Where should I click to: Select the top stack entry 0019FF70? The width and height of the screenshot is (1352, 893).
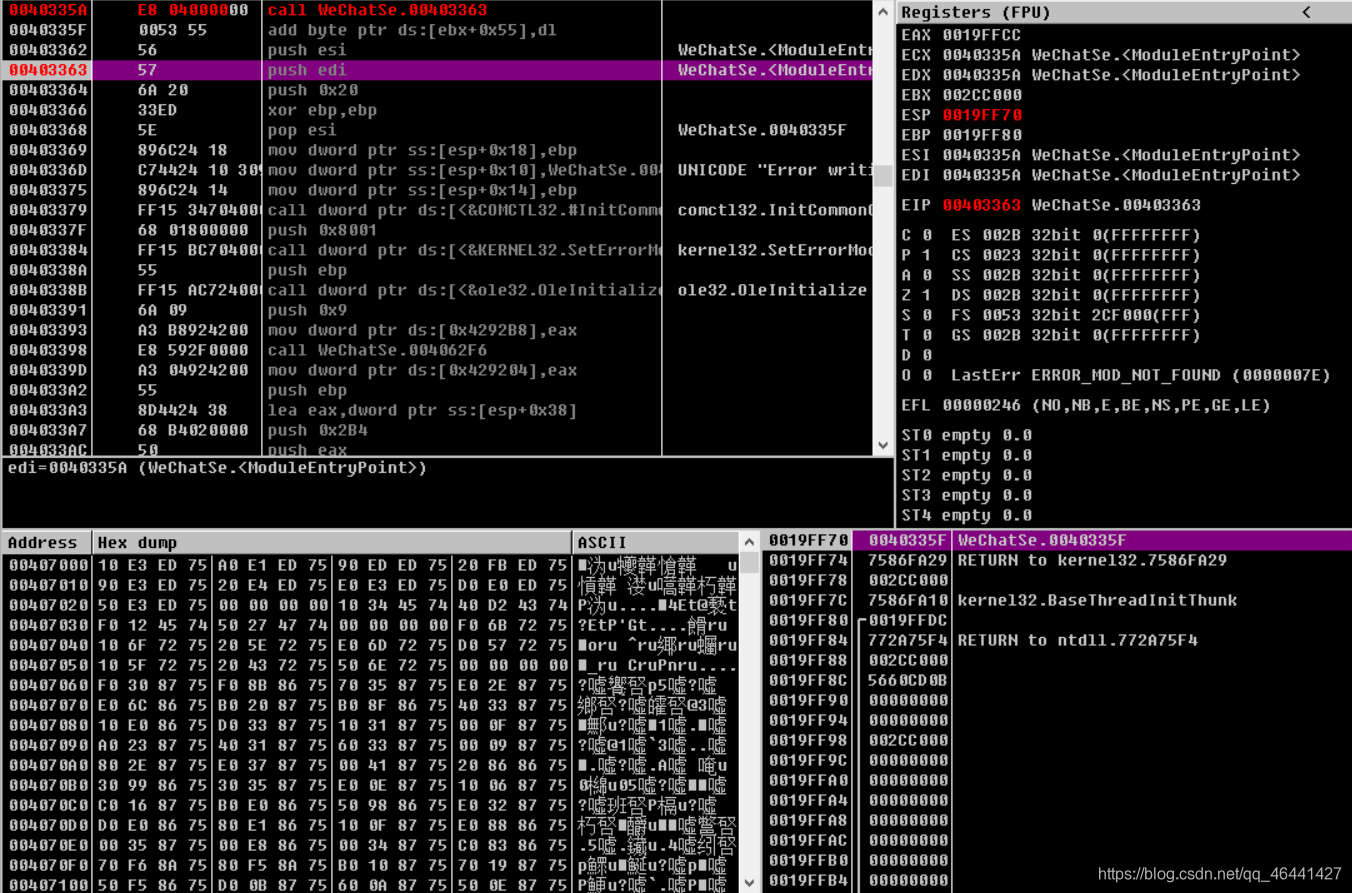[1057, 540]
